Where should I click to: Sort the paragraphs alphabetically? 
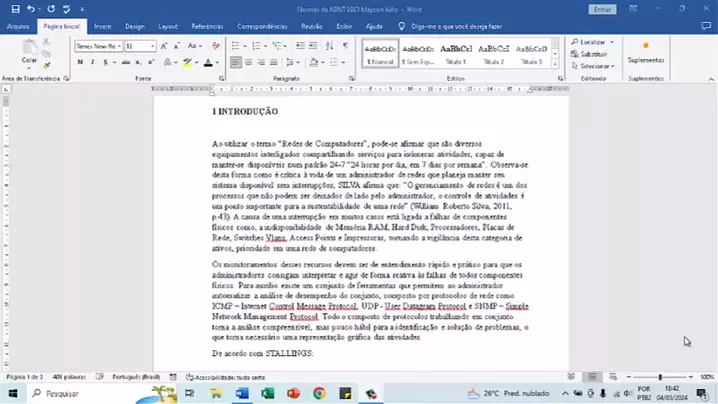pos(329,46)
